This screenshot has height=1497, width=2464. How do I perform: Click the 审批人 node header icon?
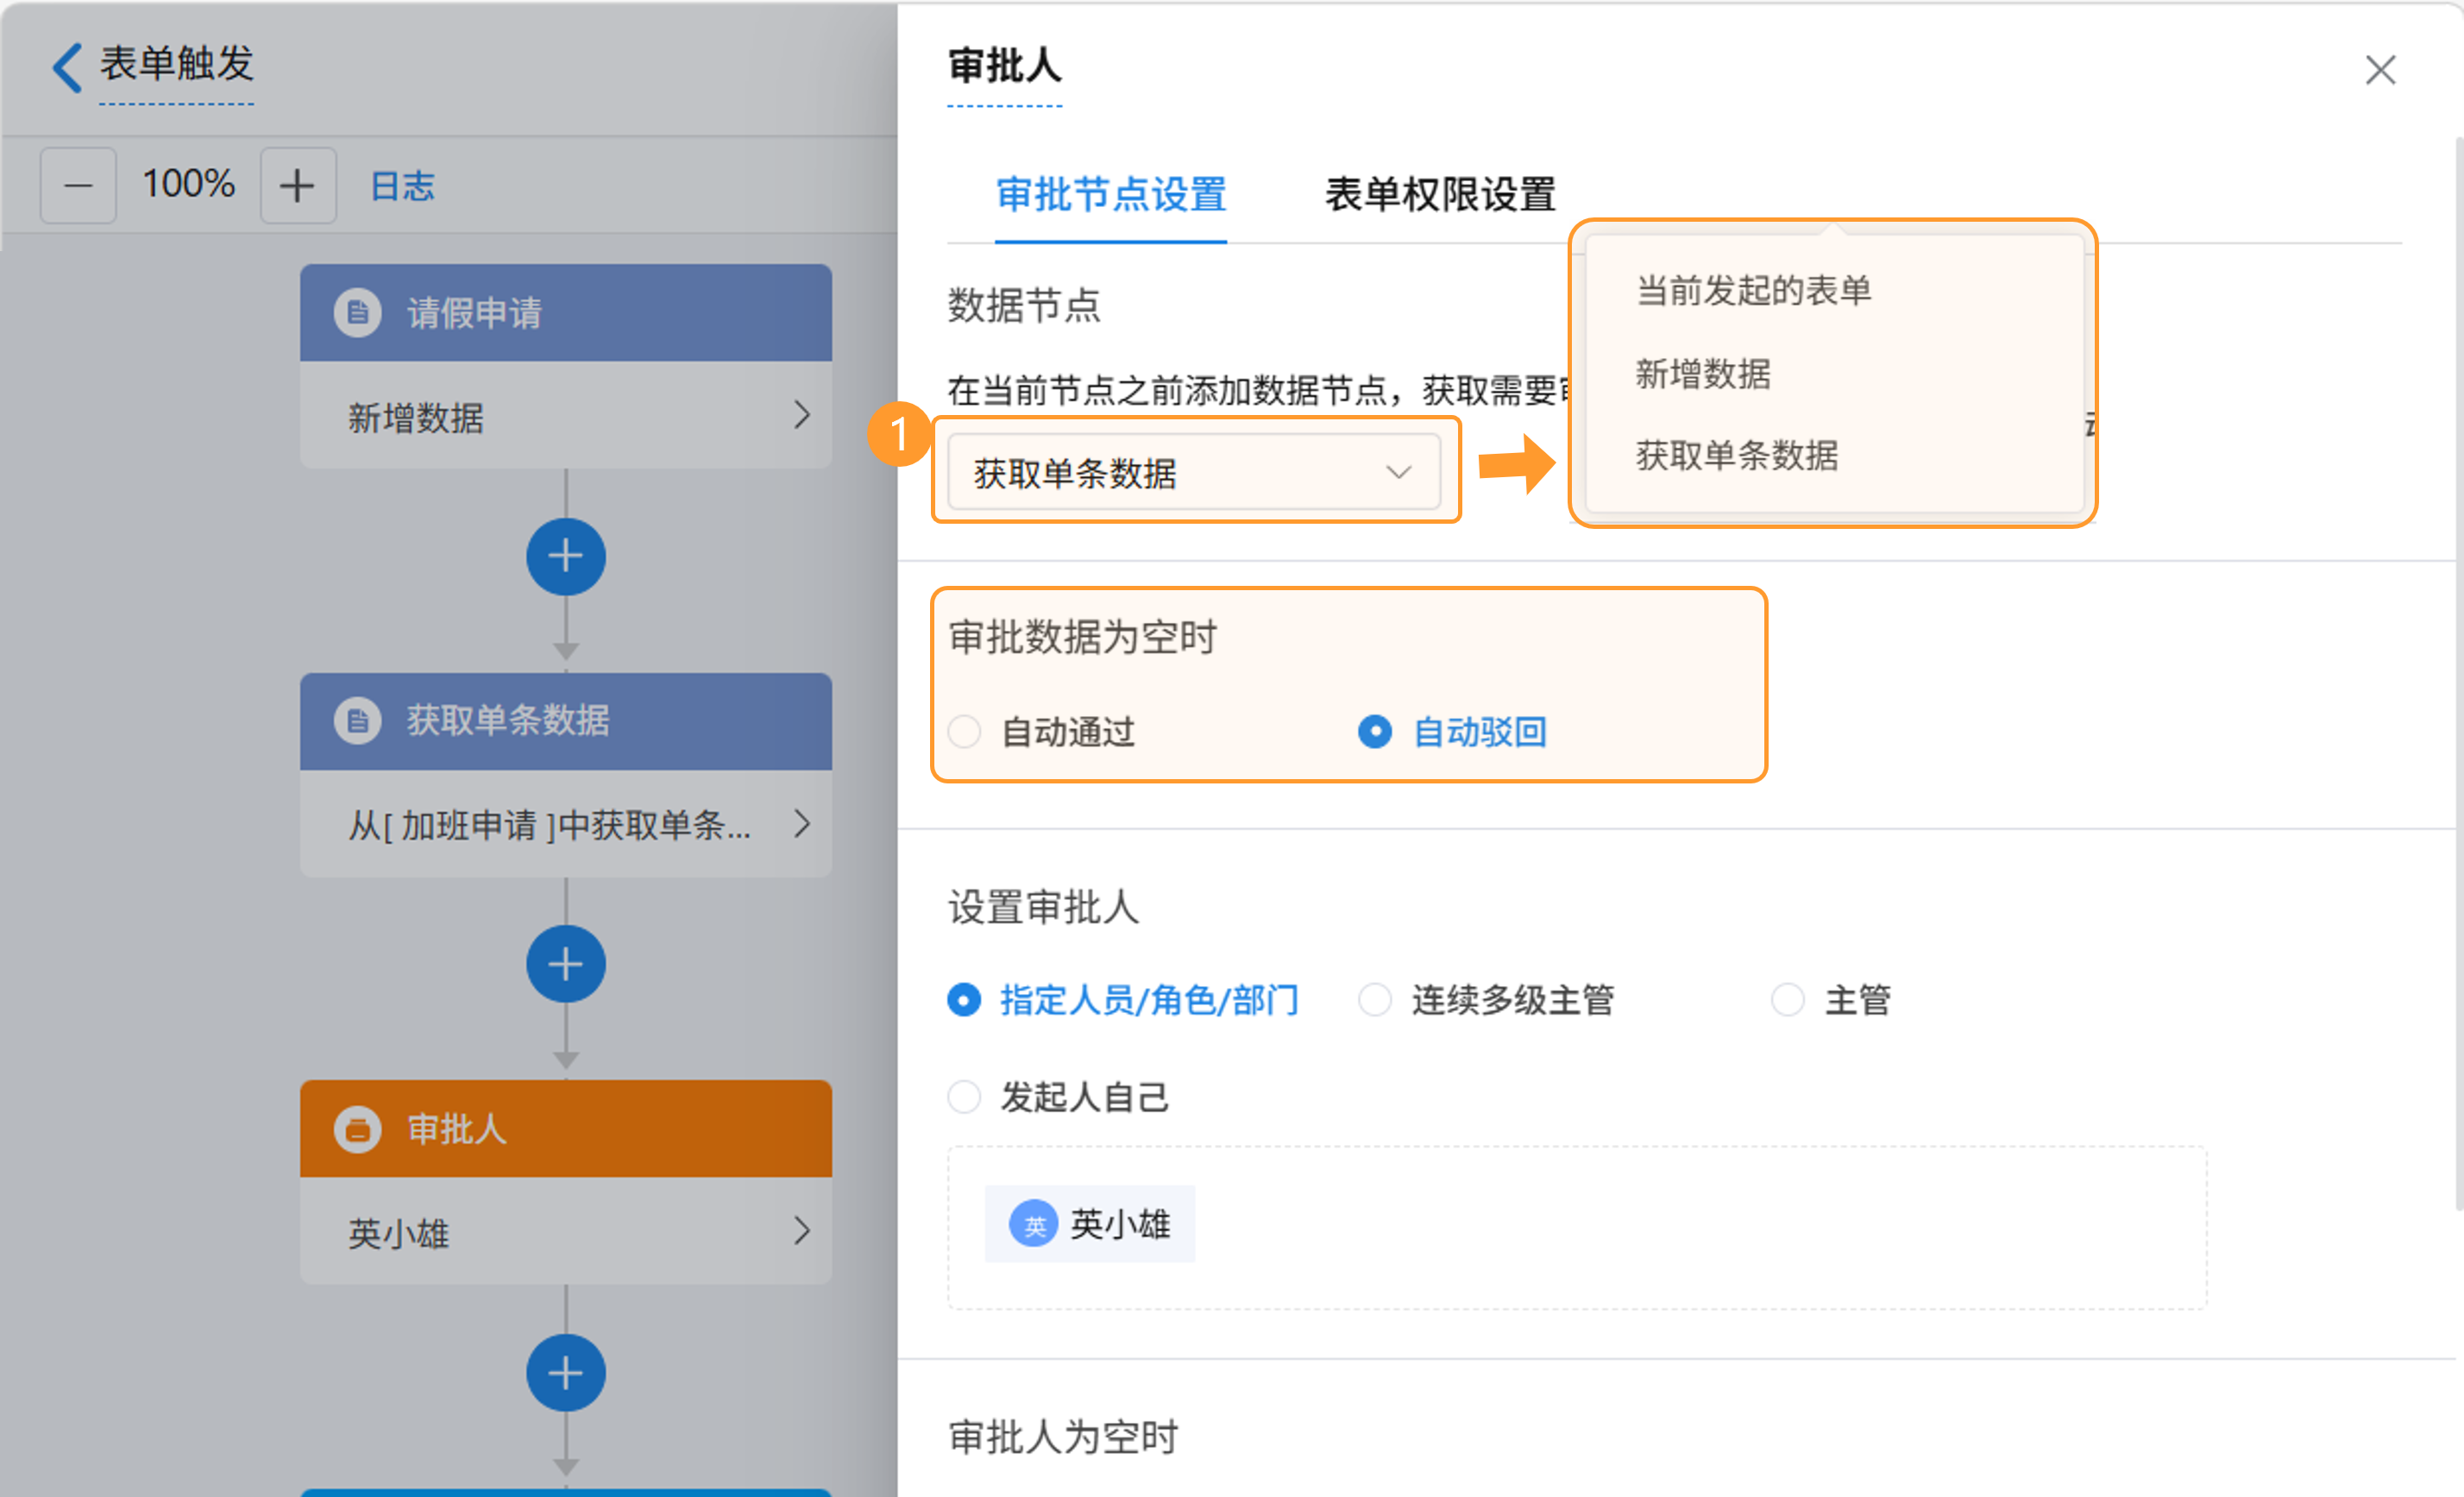(357, 1129)
